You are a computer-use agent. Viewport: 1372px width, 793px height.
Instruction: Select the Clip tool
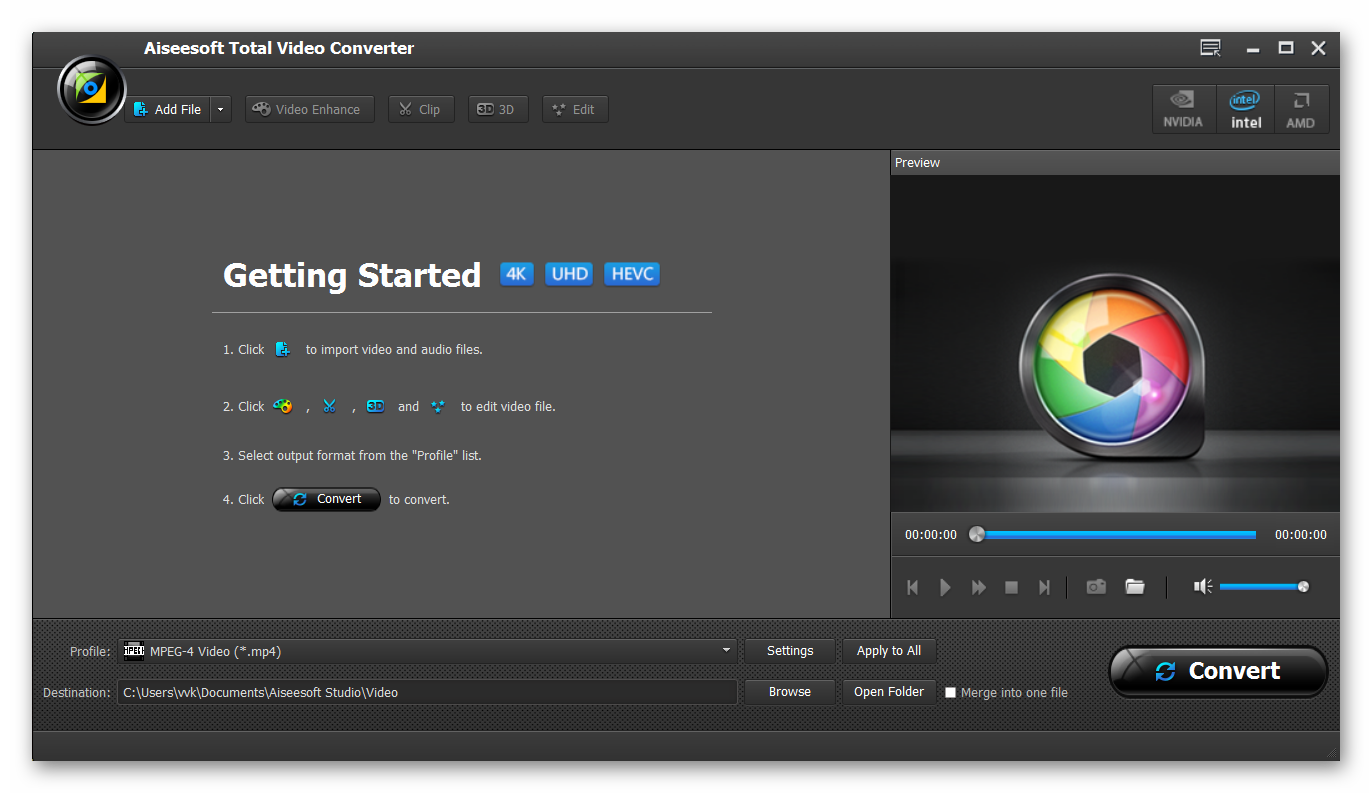point(421,109)
